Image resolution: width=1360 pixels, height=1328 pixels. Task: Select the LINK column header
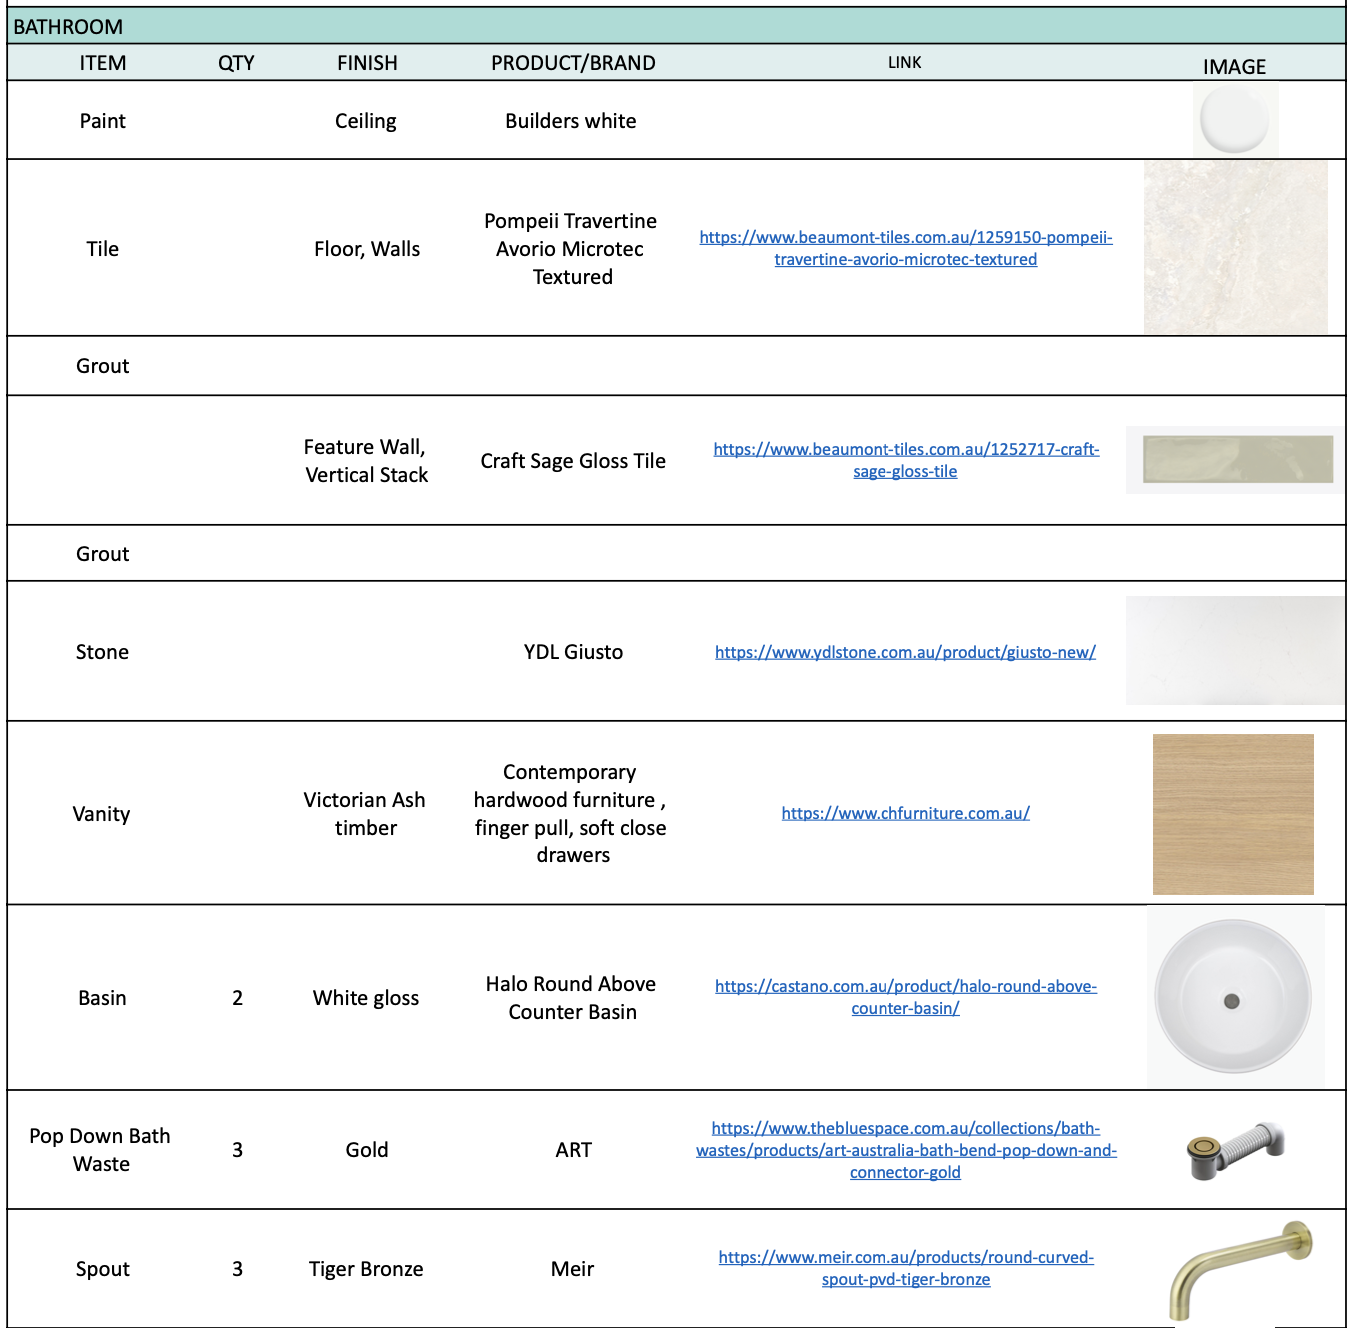pyautogui.click(x=905, y=62)
